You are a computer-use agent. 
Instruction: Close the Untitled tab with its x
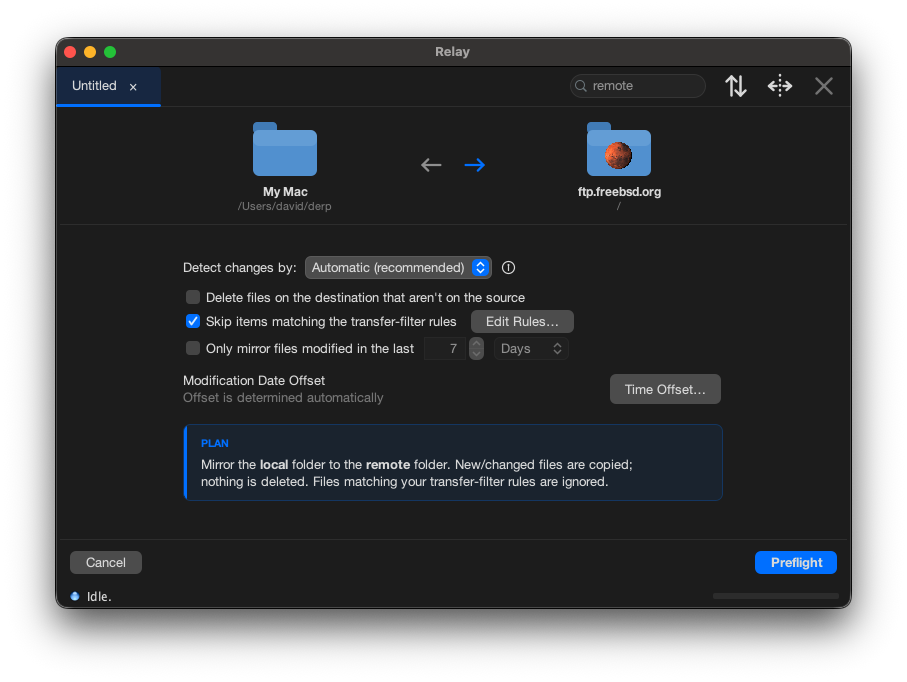pos(133,87)
